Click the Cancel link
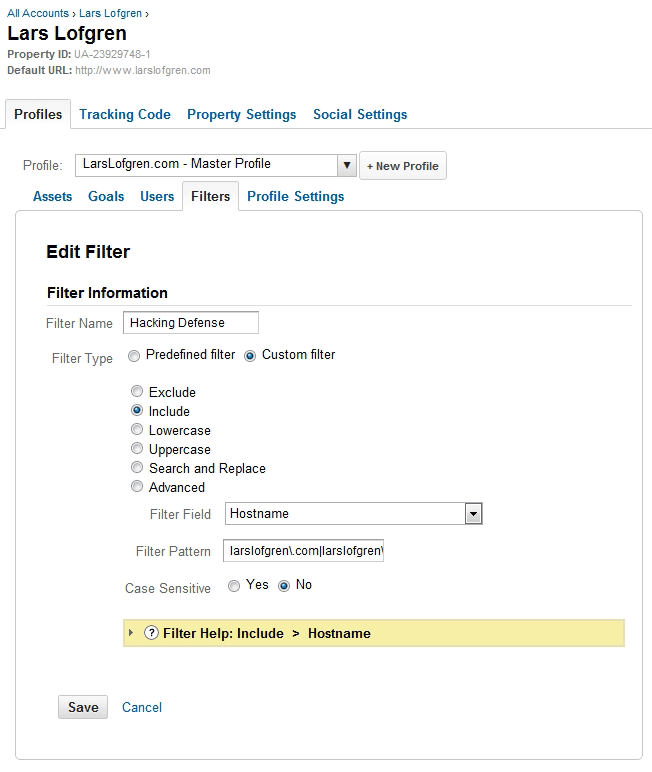The width and height of the screenshot is (652, 772). [x=142, y=708]
